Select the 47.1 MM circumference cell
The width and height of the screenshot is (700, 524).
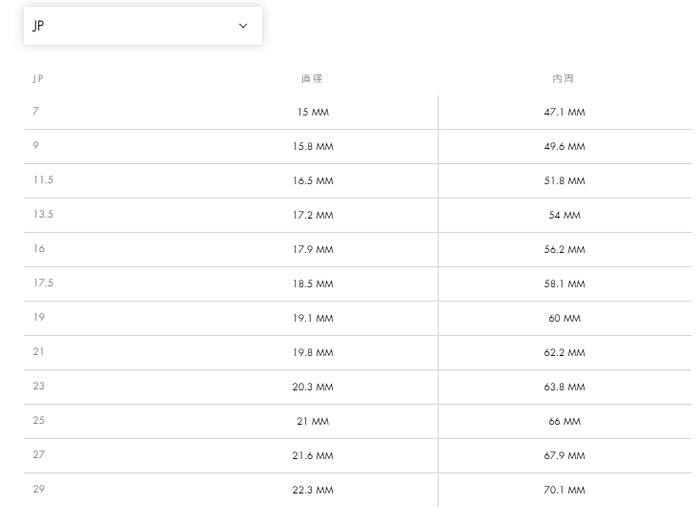564,113
